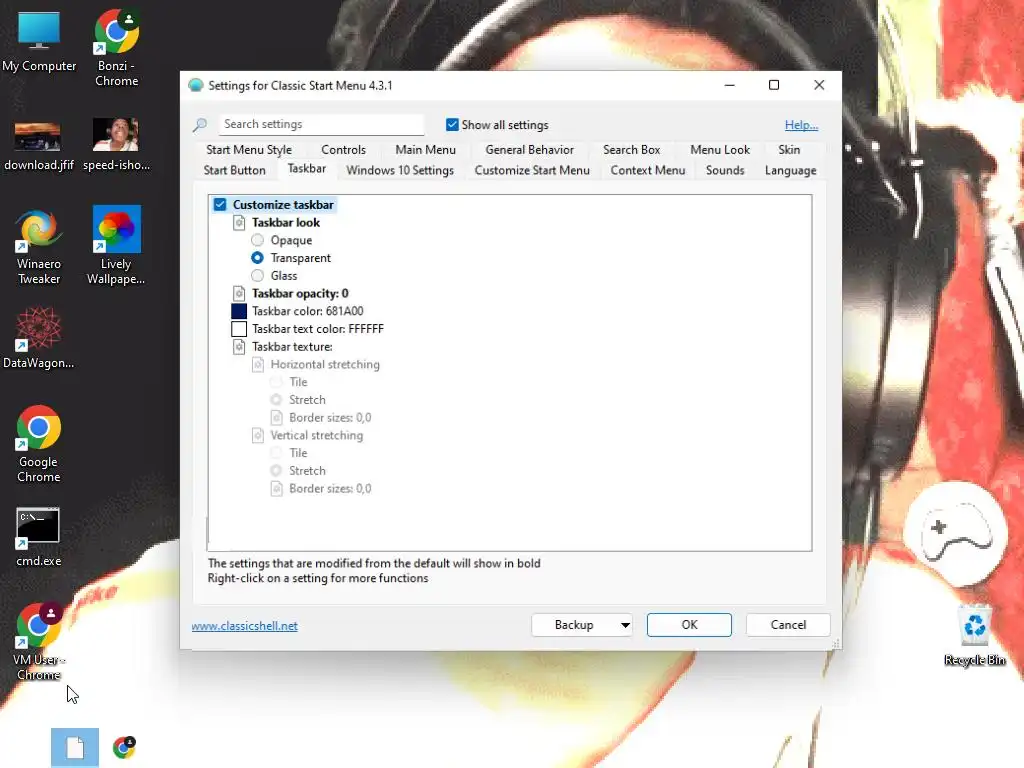The image size is (1024, 768).
Task: Open VM User - Chrome shortcut
Action: [39, 641]
